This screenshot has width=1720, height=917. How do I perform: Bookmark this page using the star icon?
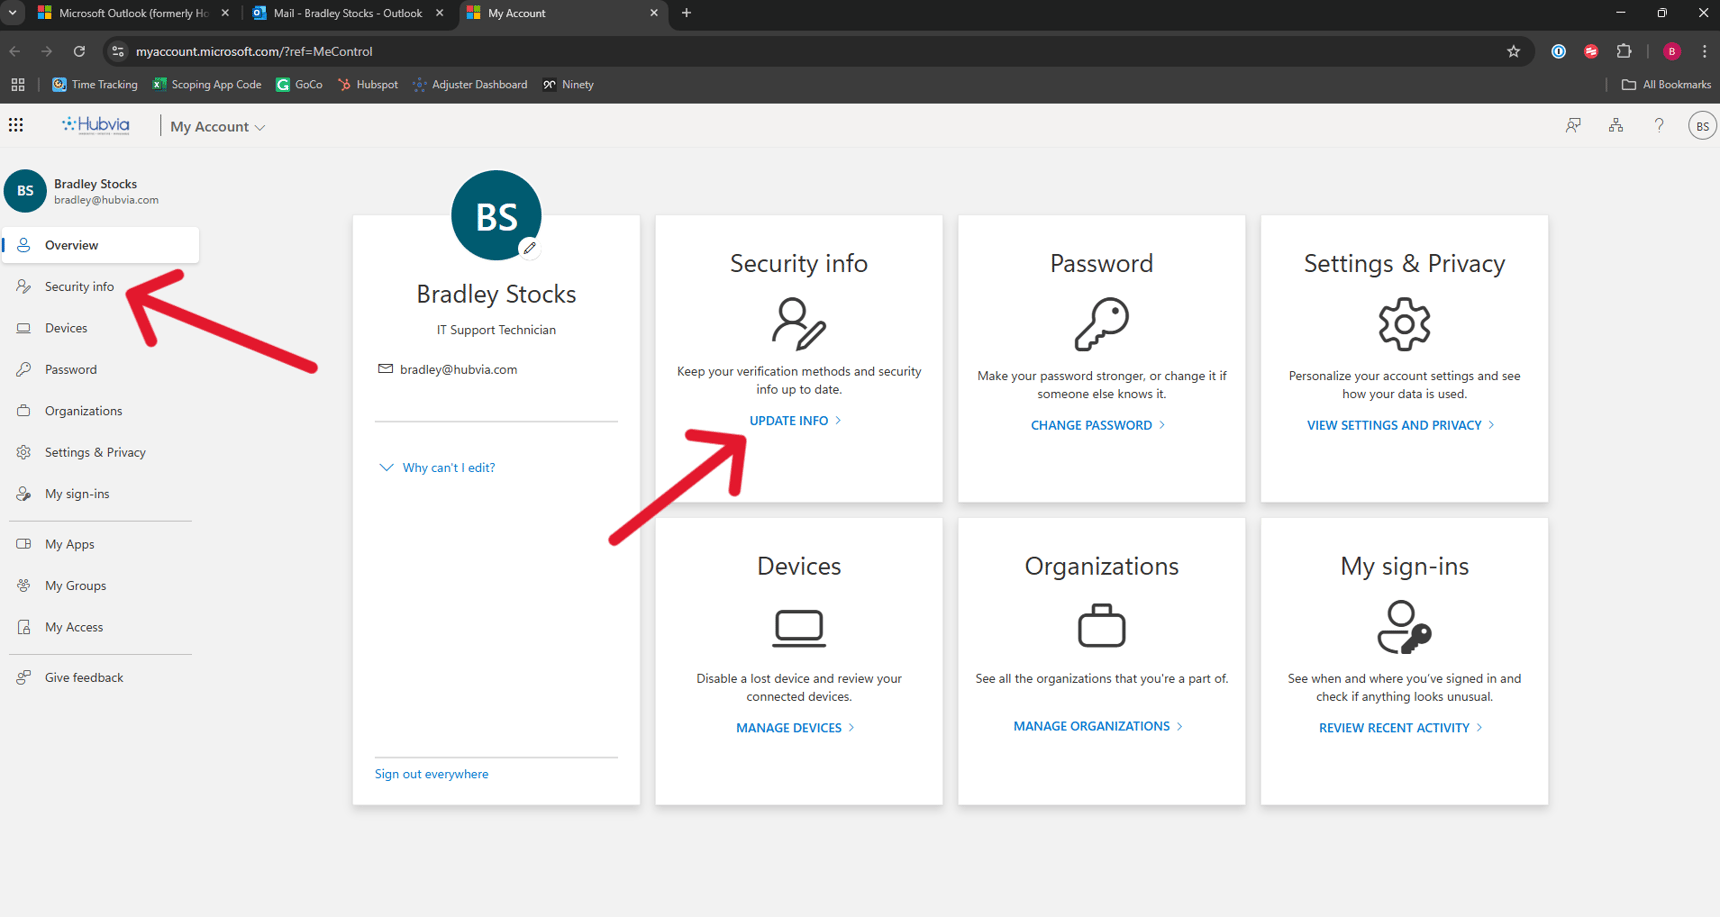pyautogui.click(x=1513, y=51)
